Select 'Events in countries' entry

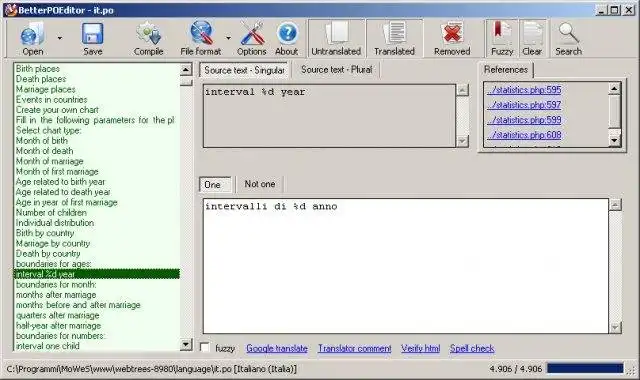tap(51, 100)
